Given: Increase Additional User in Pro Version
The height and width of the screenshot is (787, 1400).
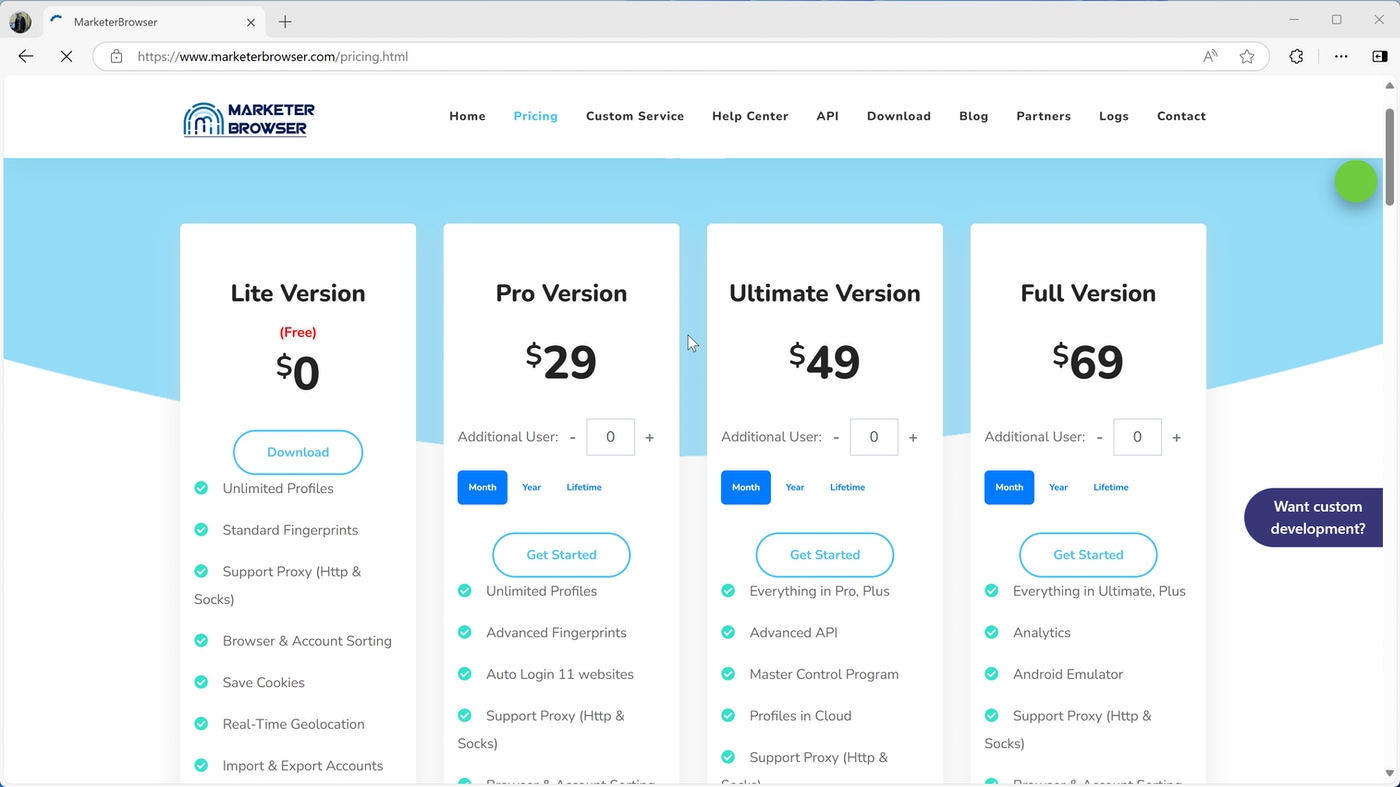Looking at the screenshot, I should pos(649,437).
